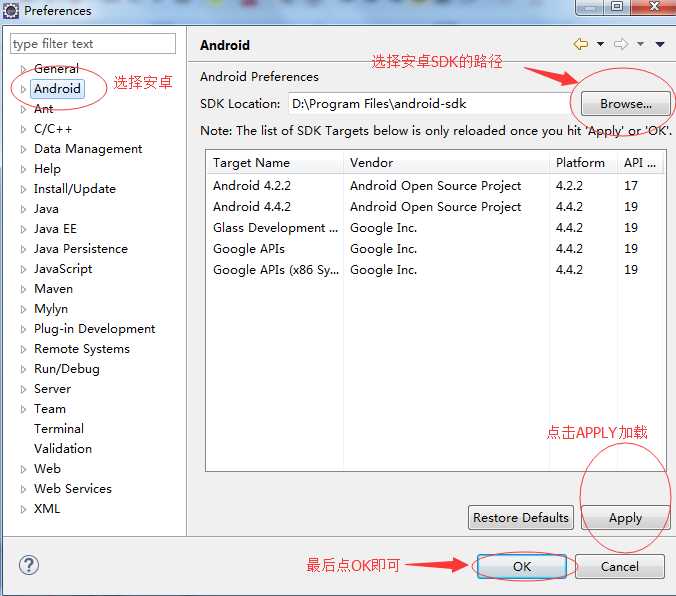Select Server preferences category
The width and height of the screenshot is (676, 596).
tap(52, 389)
